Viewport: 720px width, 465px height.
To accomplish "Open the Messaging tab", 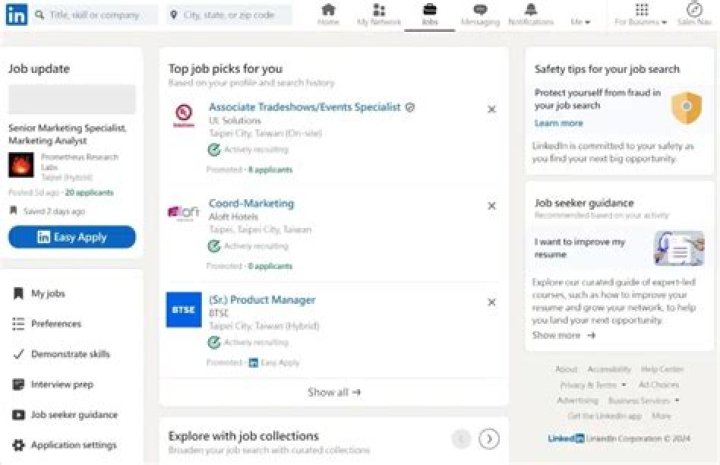I will pos(480,15).
